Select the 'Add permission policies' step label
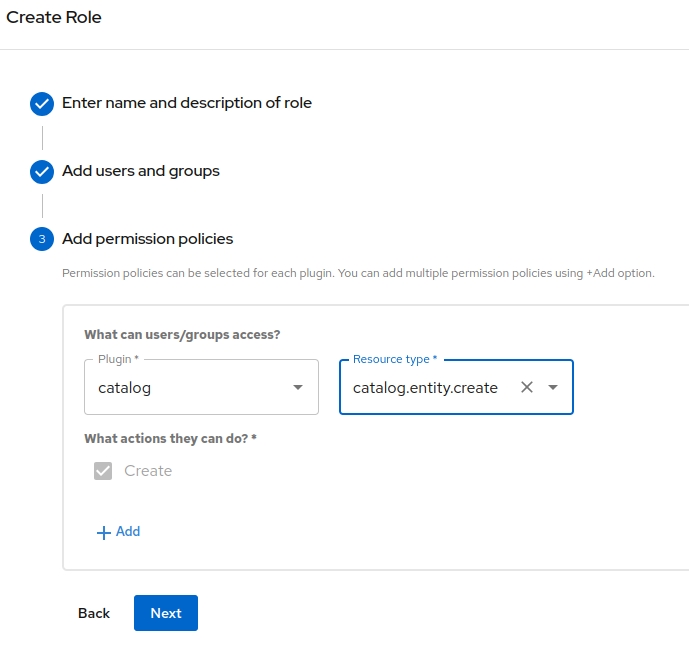This screenshot has width=689, height=650. [148, 239]
